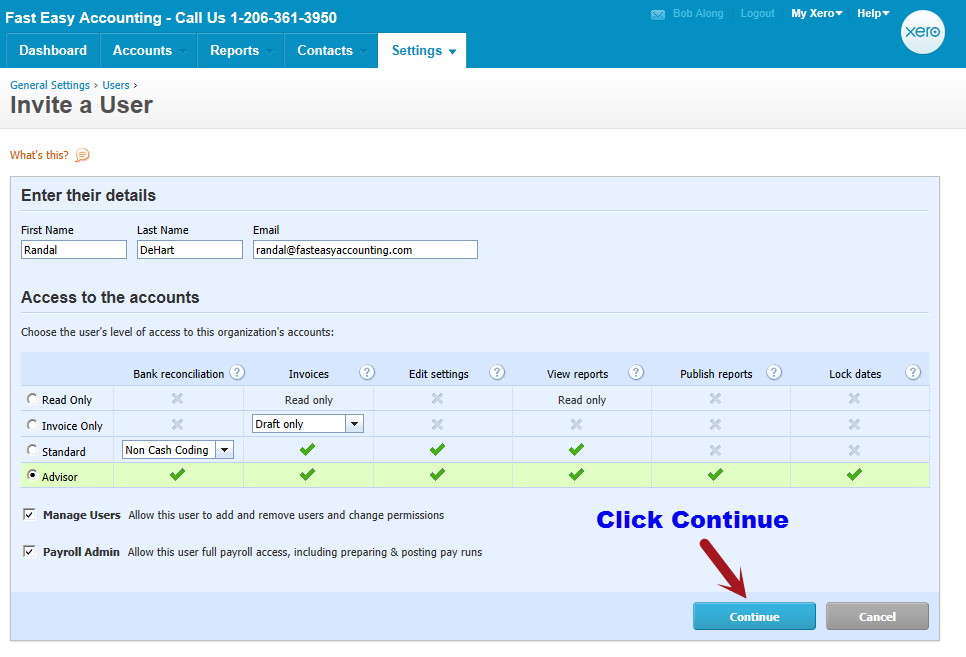
Task: Open the Contacts menu tab
Action: coord(331,51)
